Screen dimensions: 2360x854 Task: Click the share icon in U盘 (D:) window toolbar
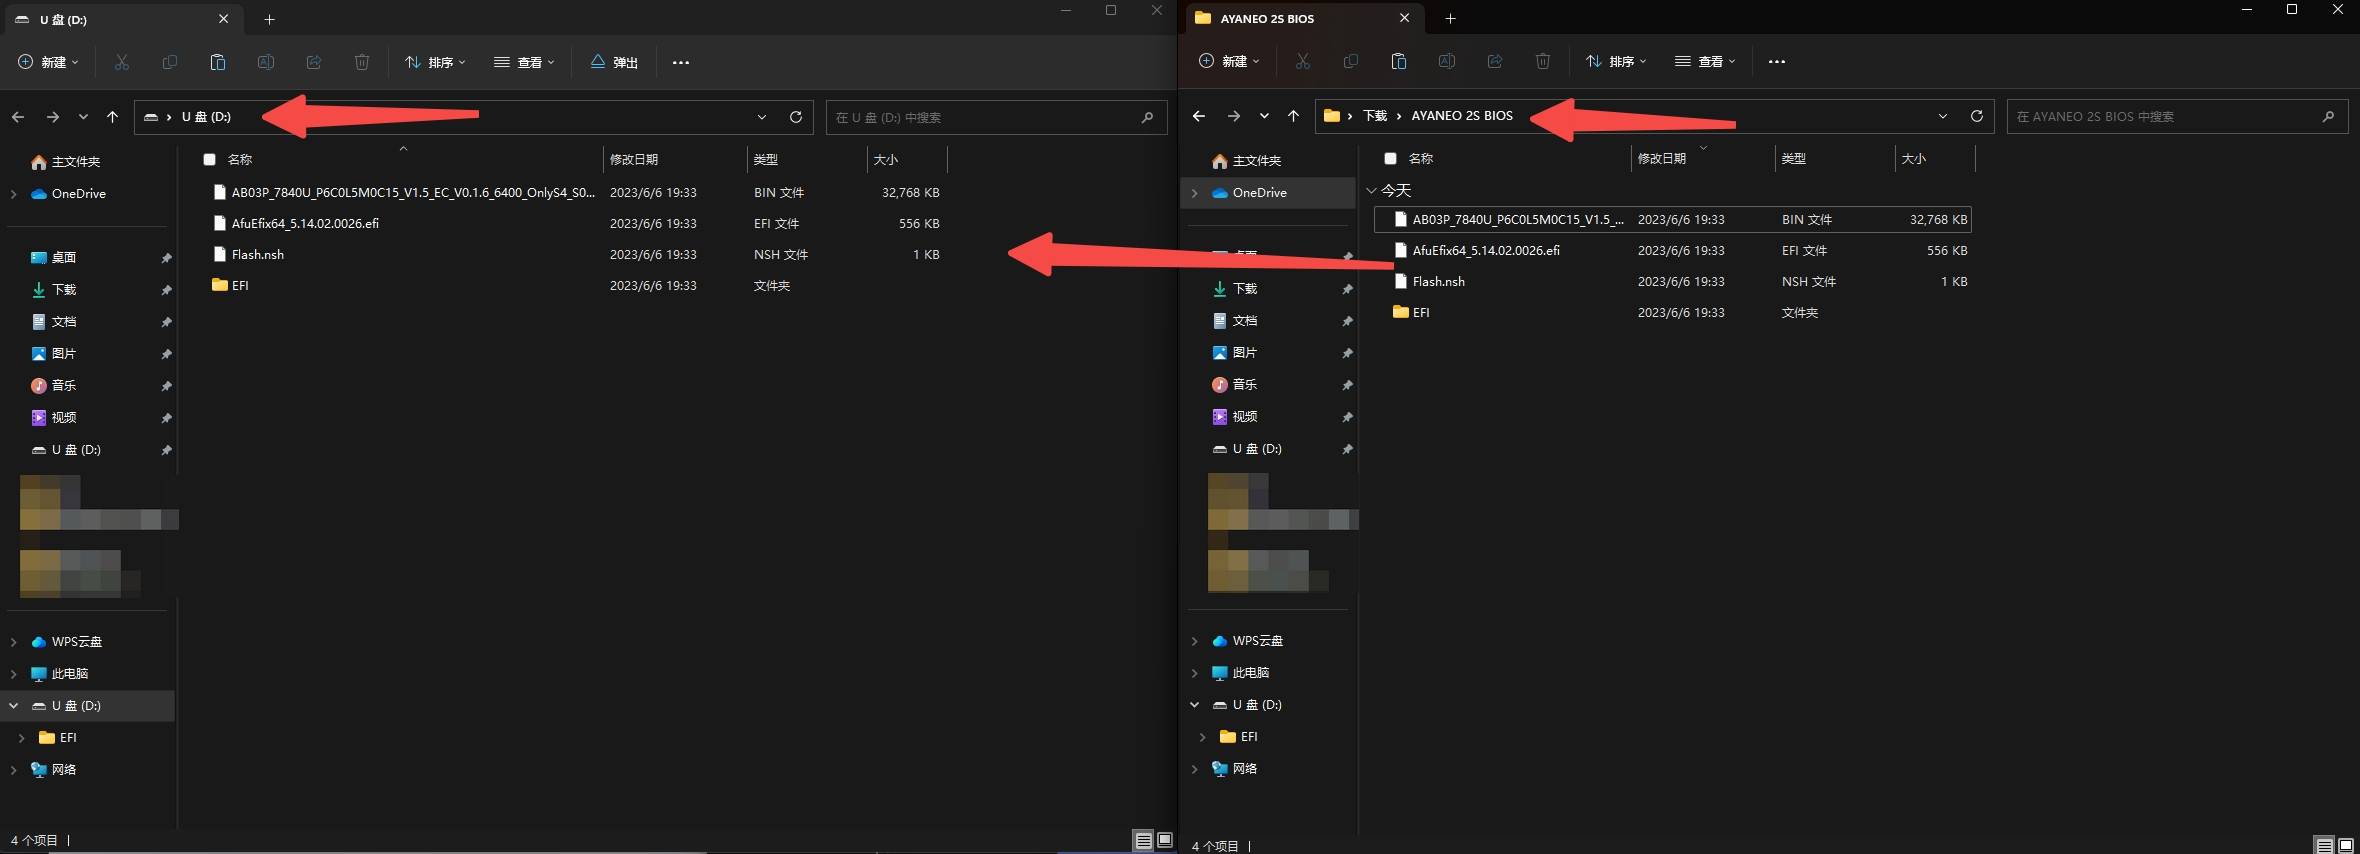tap(314, 62)
